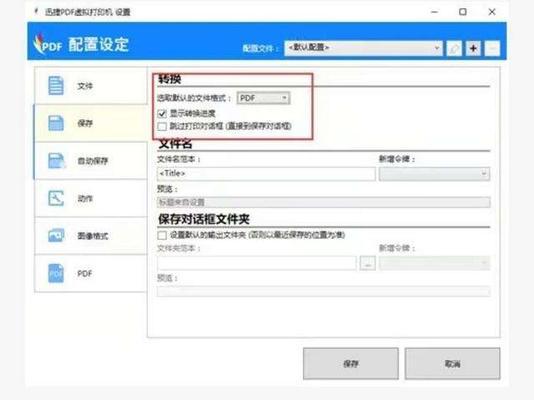534x400 pixels.
Task: Close the settings window
Action: pos(492,12)
